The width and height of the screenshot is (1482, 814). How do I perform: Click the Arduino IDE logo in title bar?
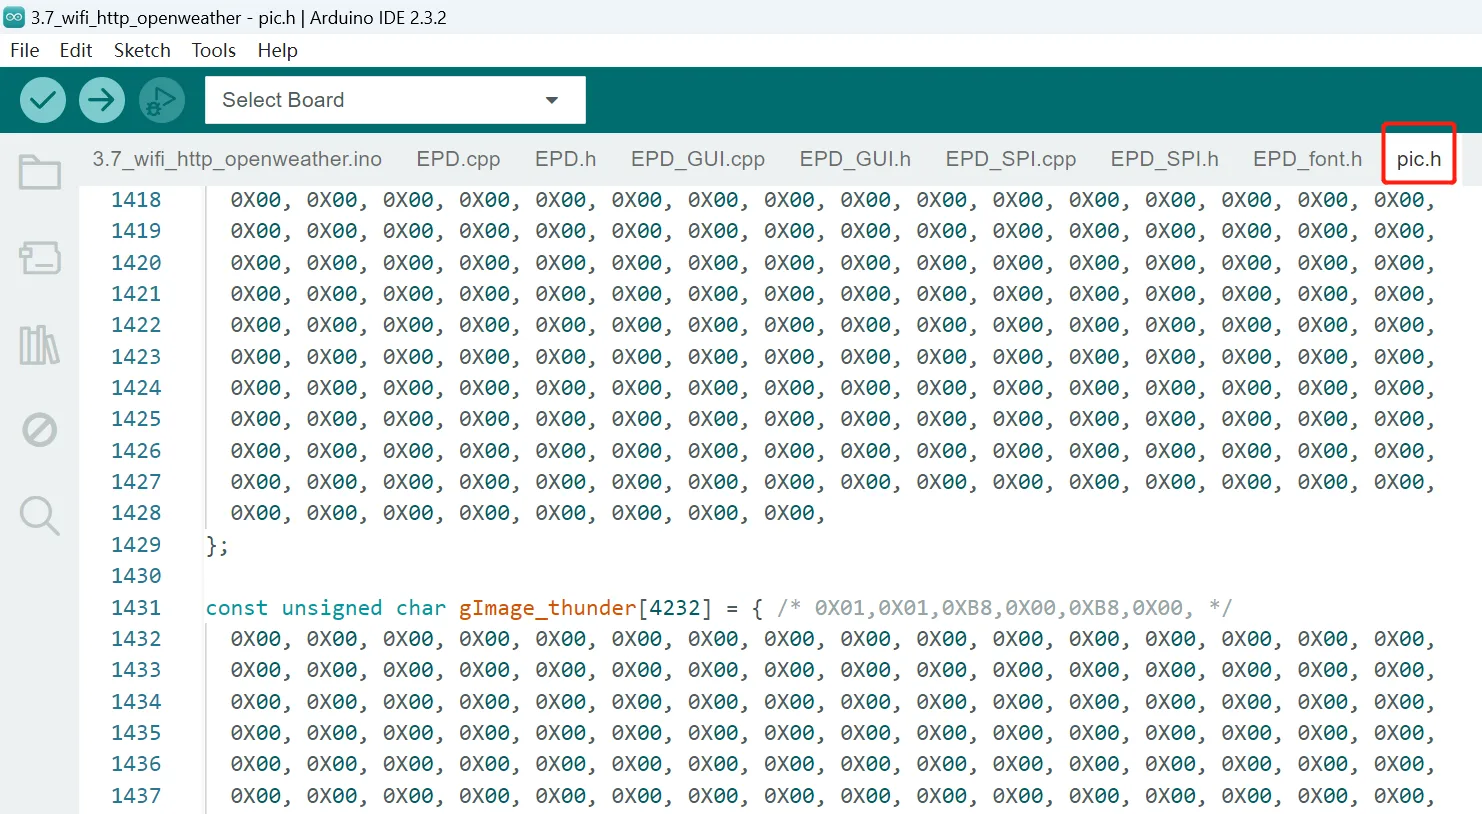pyautogui.click(x=14, y=17)
